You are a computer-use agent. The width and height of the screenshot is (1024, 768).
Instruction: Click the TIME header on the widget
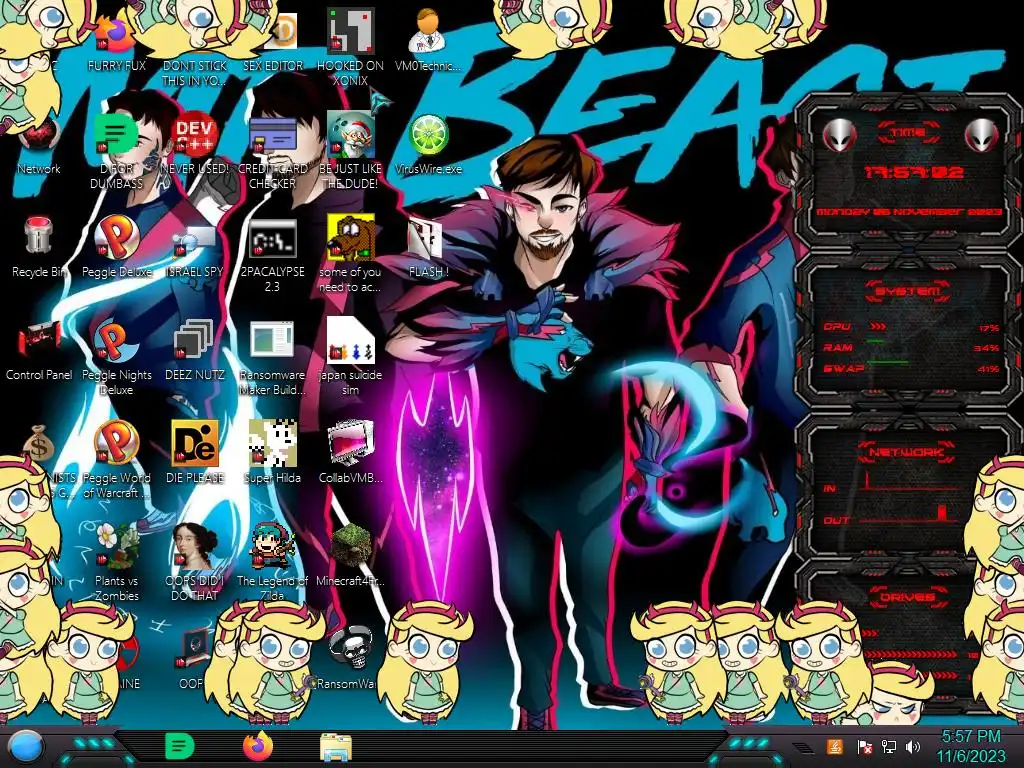[908, 133]
